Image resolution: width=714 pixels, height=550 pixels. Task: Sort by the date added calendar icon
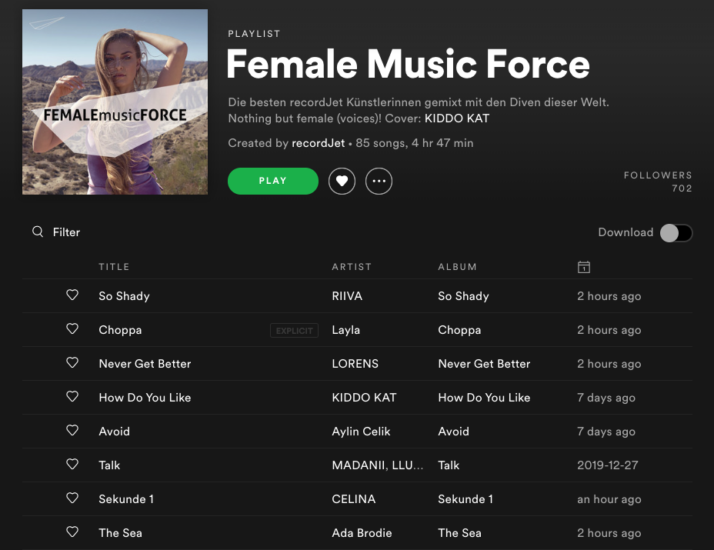[584, 267]
